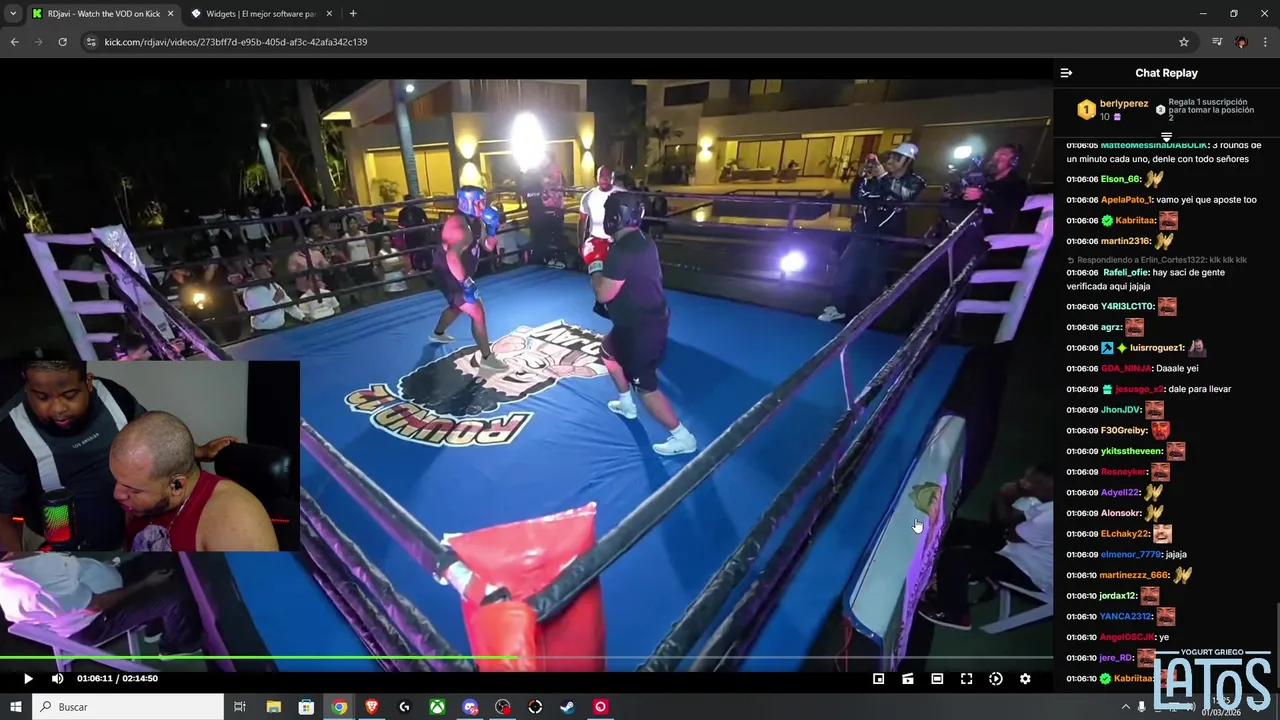Screen dimensions: 1280x720
Task: Click Y4RI3LC1T0's emote
Action: point(1167,307)
